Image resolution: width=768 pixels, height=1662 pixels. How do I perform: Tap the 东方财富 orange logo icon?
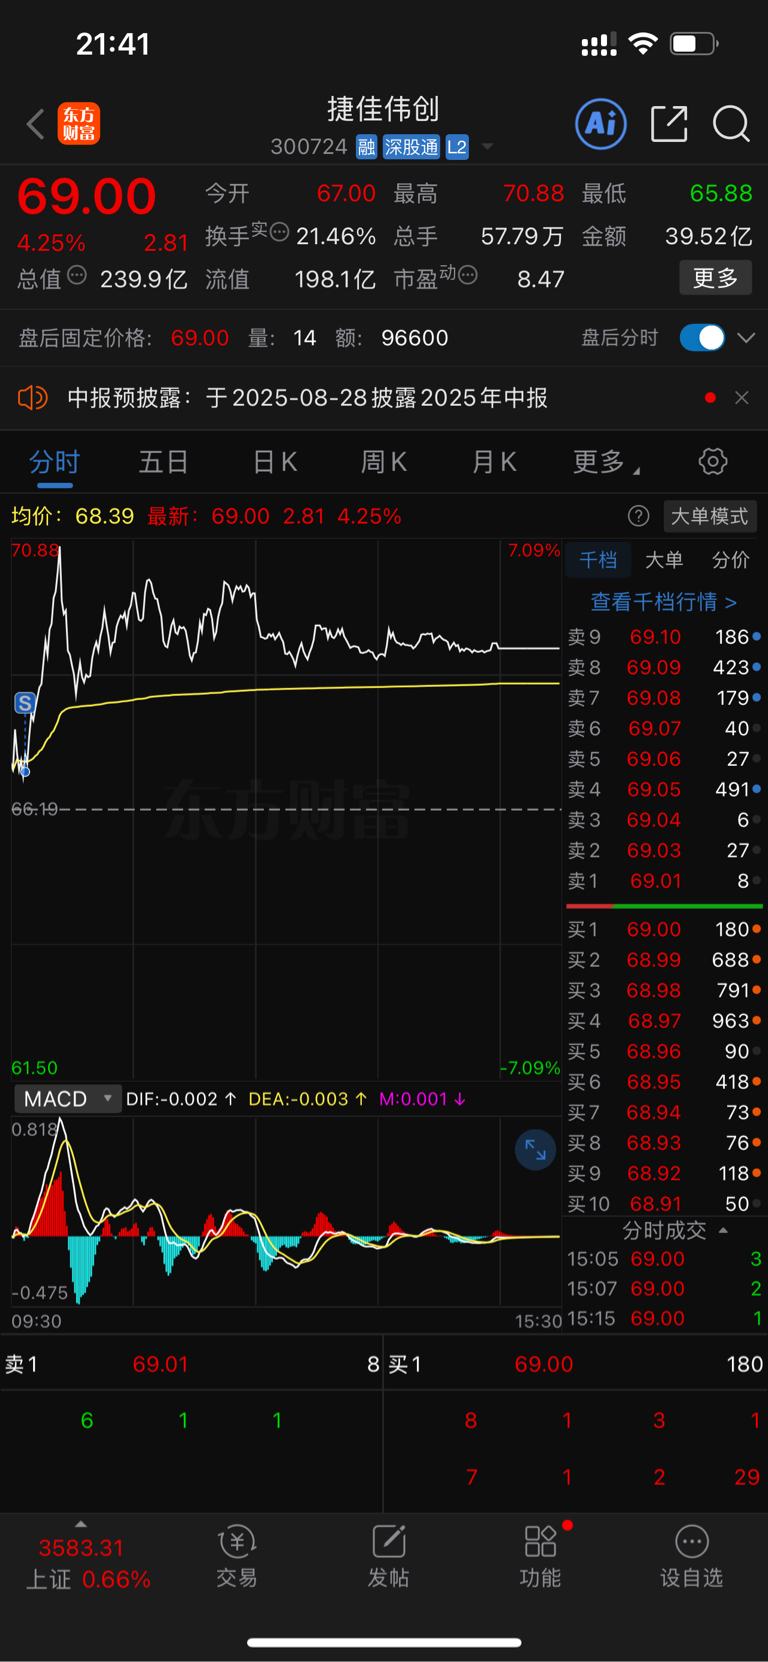tap(79, 124)
